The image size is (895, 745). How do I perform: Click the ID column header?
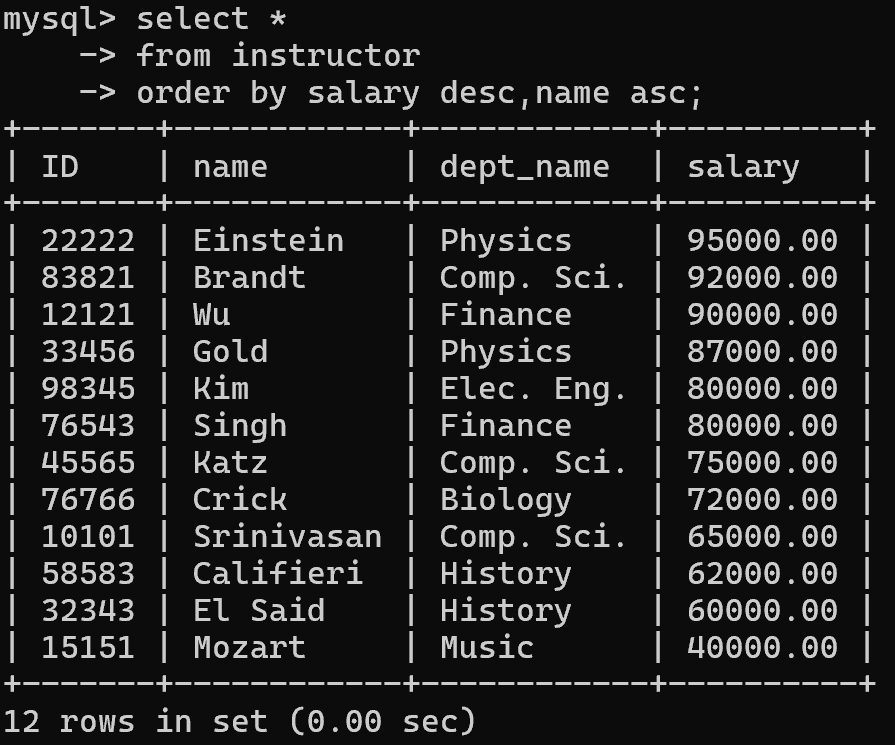click(60, 166)
